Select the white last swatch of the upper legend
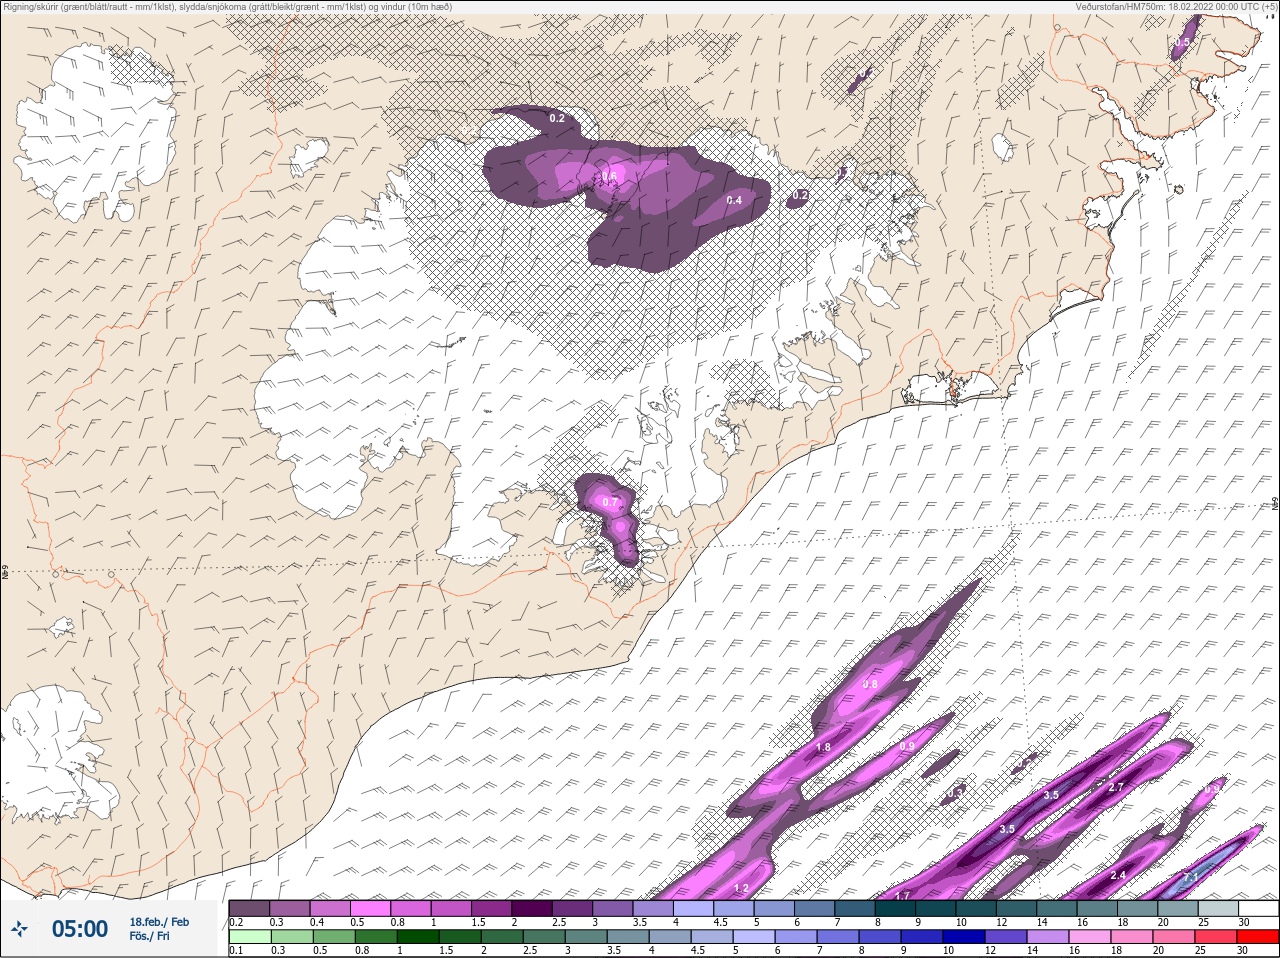The width and height of the screenshot is (1280, 958). point(1258,908)
